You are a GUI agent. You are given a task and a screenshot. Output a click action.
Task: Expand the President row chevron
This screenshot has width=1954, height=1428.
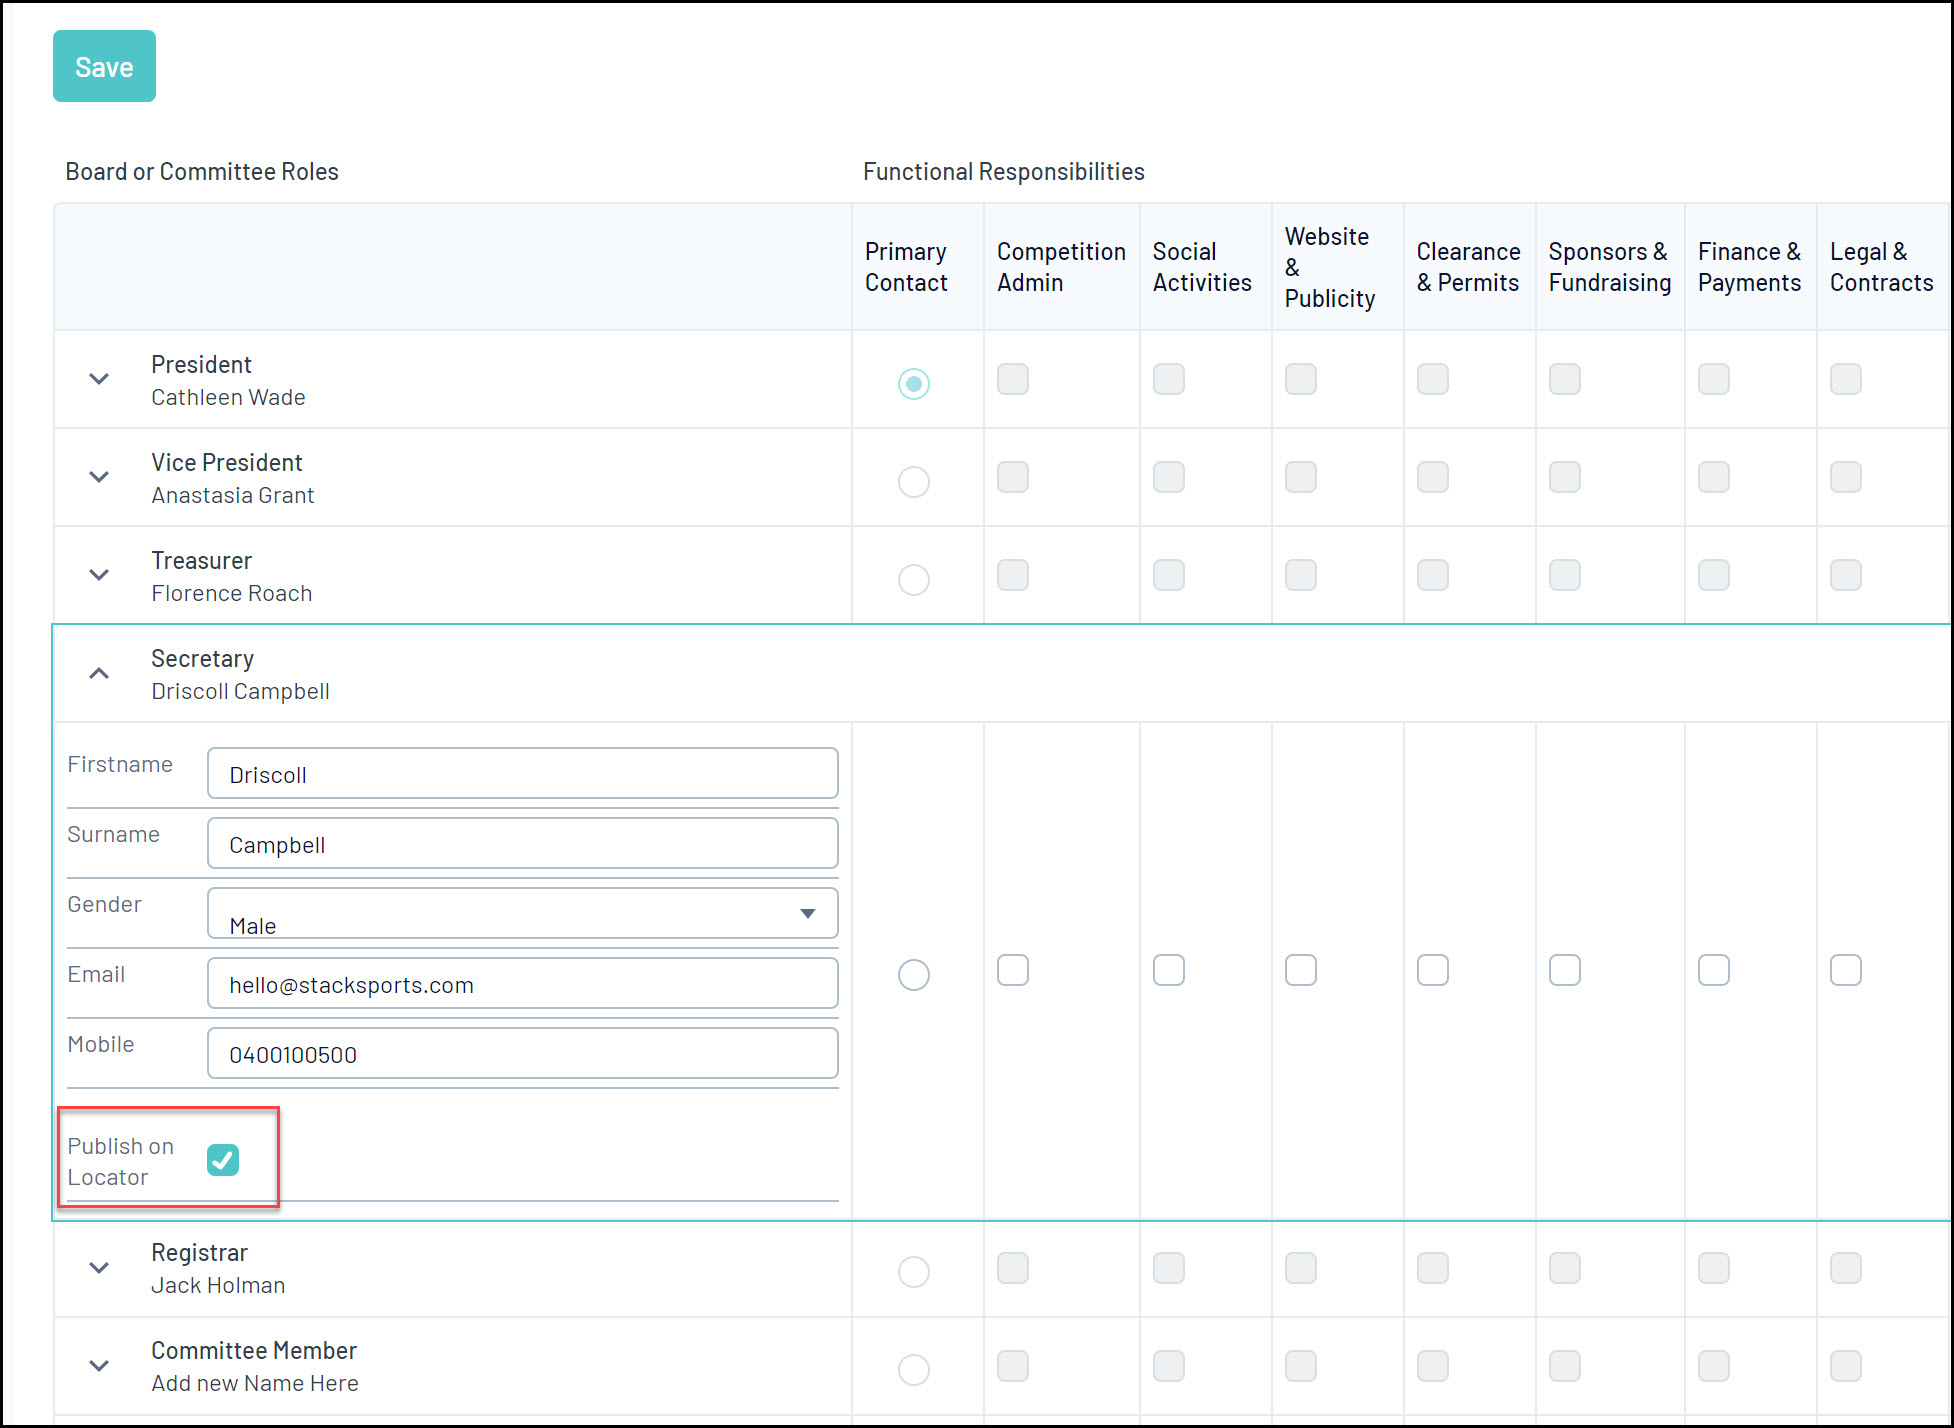click(99, 379)
